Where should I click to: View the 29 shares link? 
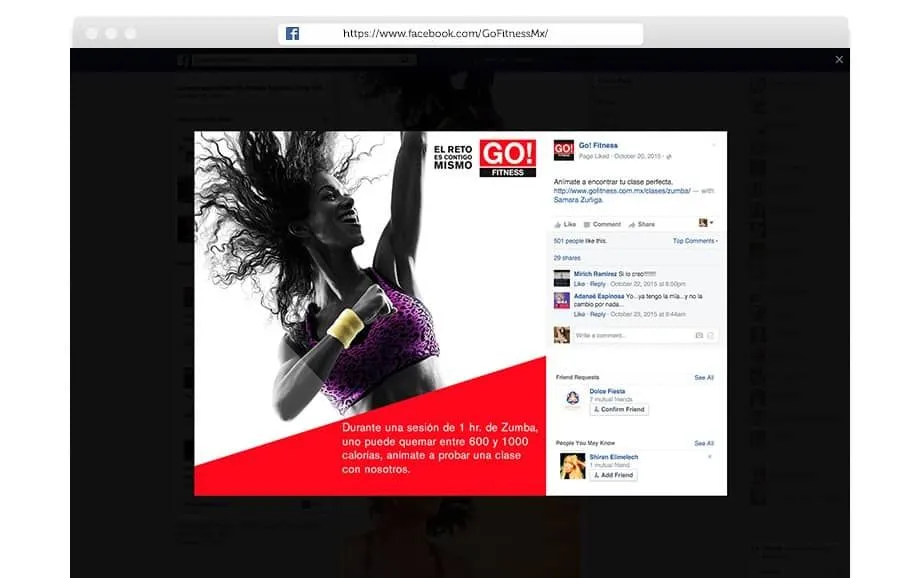pos(567,258)
